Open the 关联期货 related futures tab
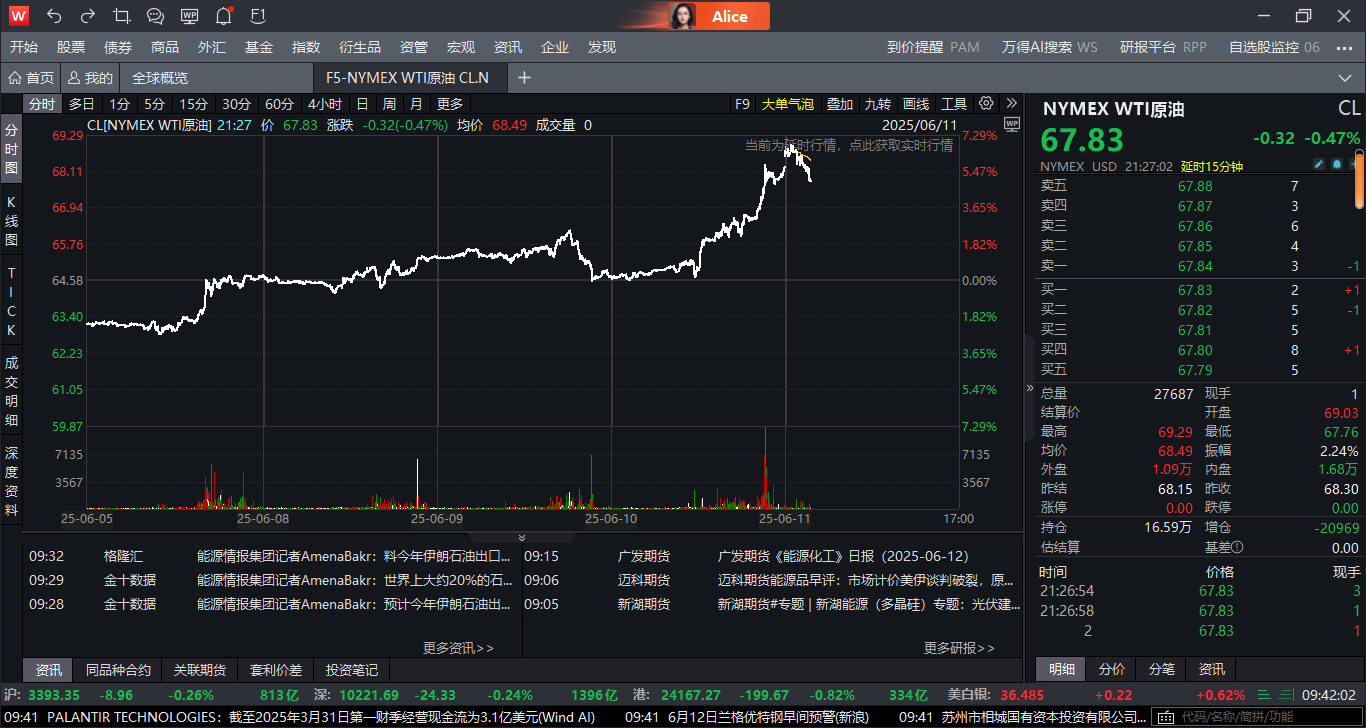The image size is (1366, 728). (x=200, y=669)
